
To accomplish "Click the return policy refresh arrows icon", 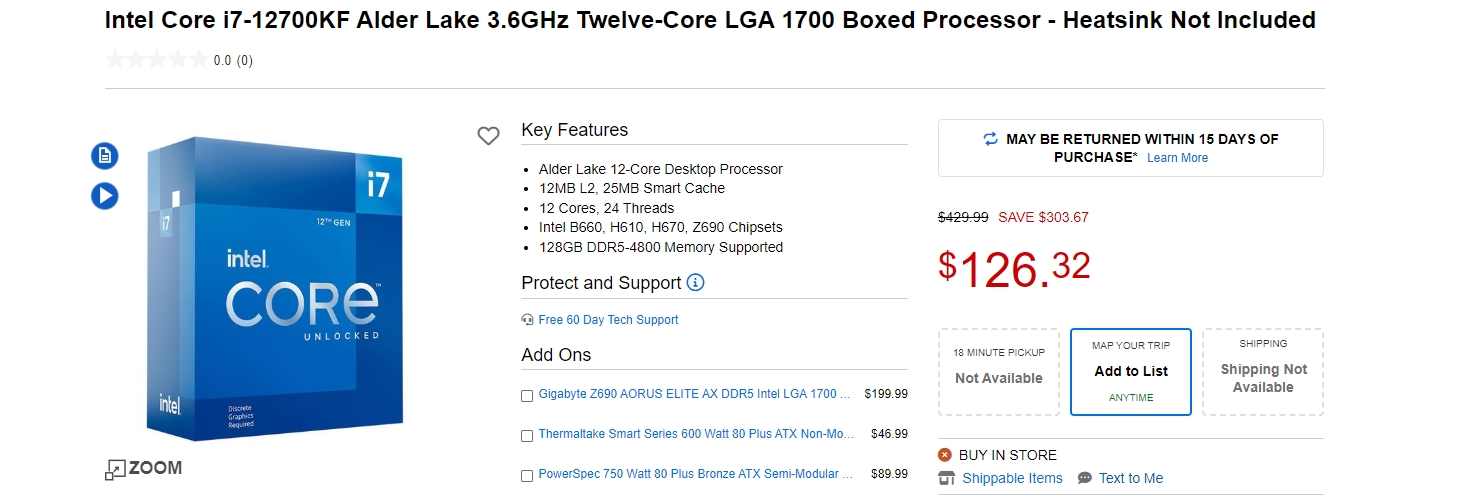I will pos(990,139).
